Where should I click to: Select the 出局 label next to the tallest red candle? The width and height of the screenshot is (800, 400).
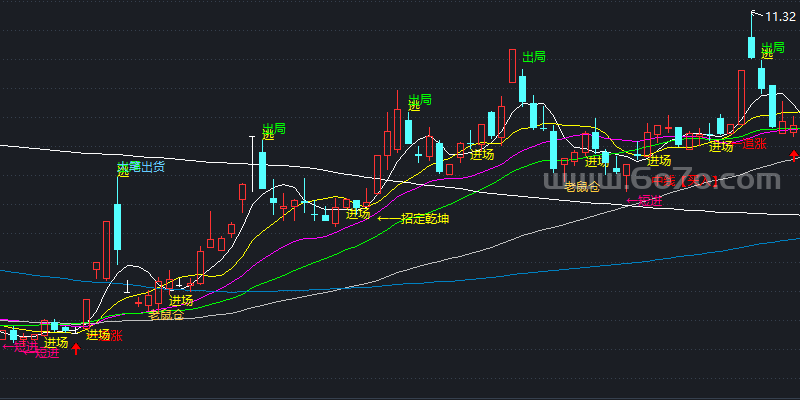tap(534, 57)
